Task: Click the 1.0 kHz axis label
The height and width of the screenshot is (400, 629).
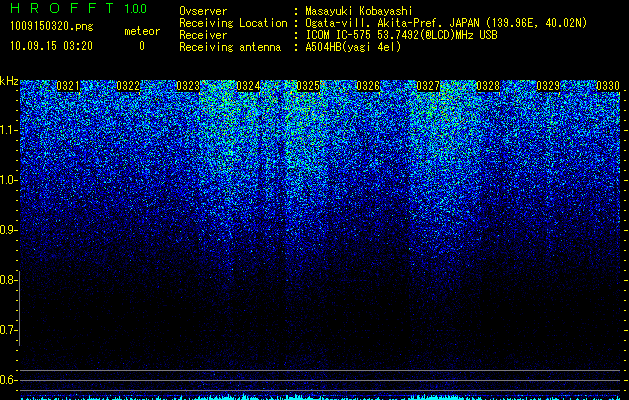Action: pyautogui.click(x=8, y=180)
